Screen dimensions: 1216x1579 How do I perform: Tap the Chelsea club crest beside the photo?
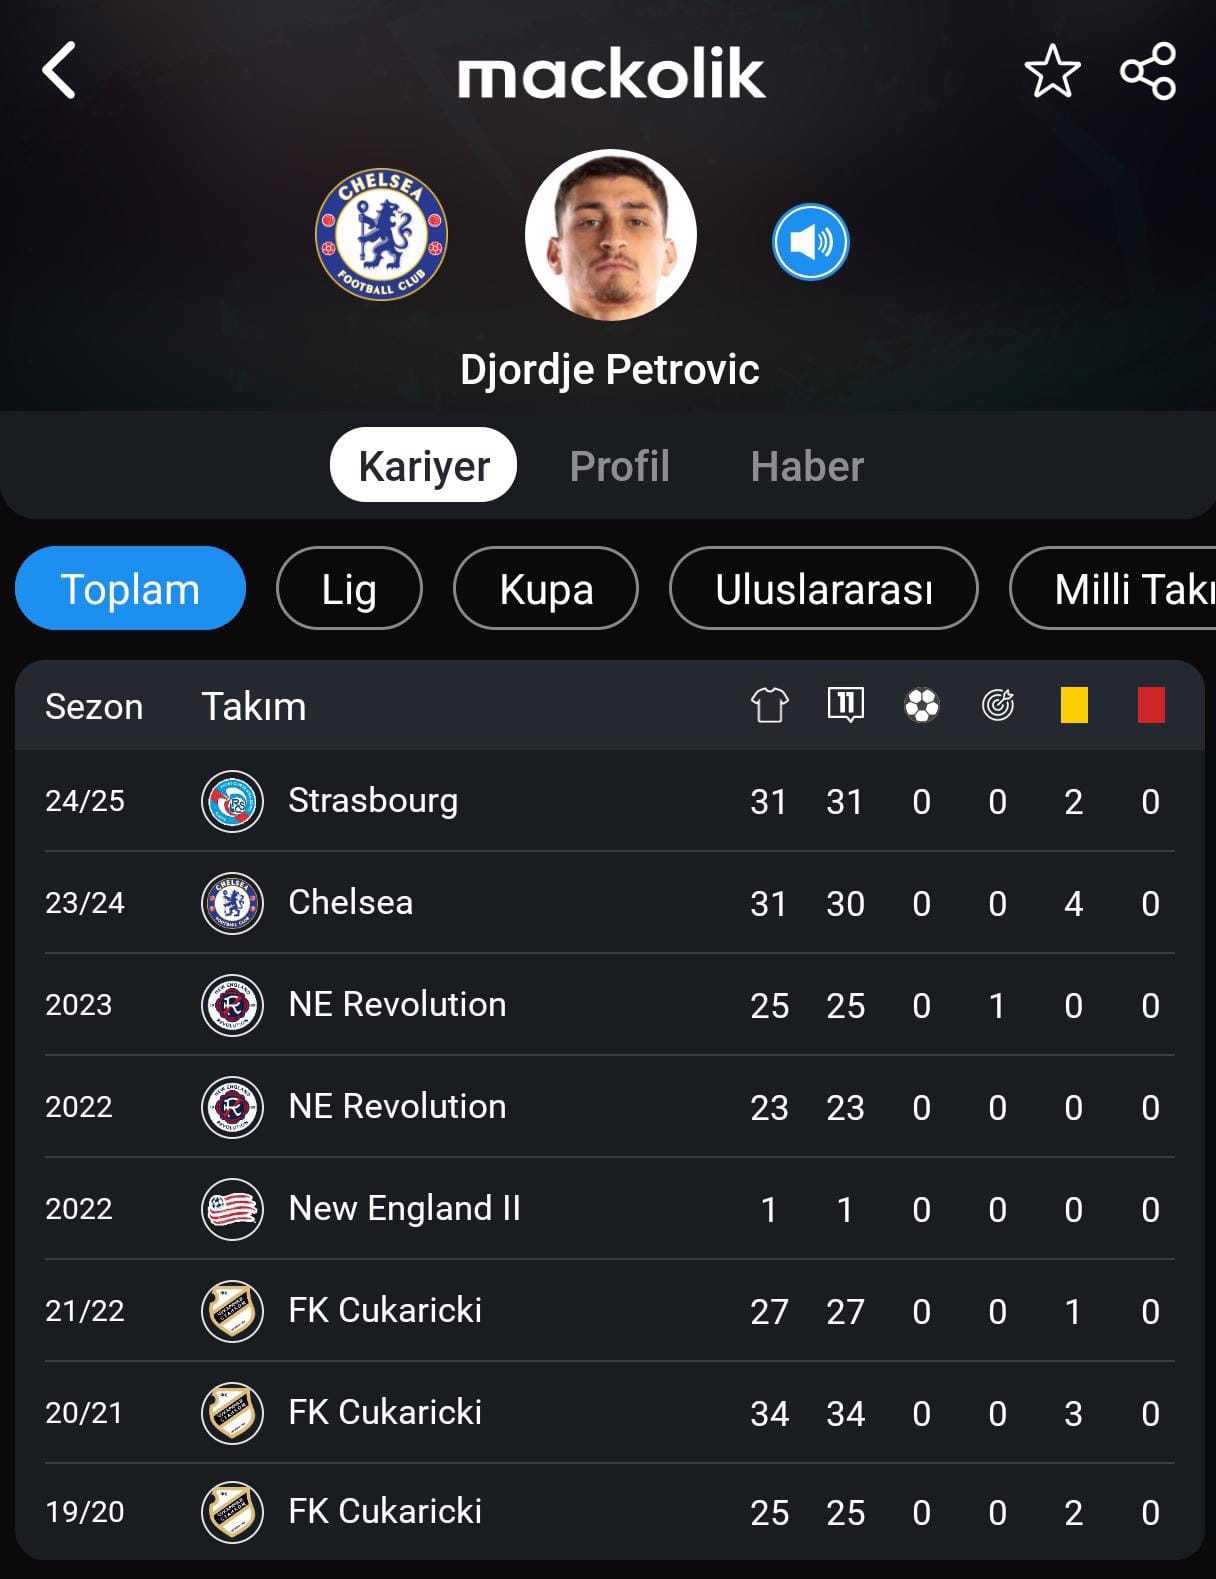(381, 234)
